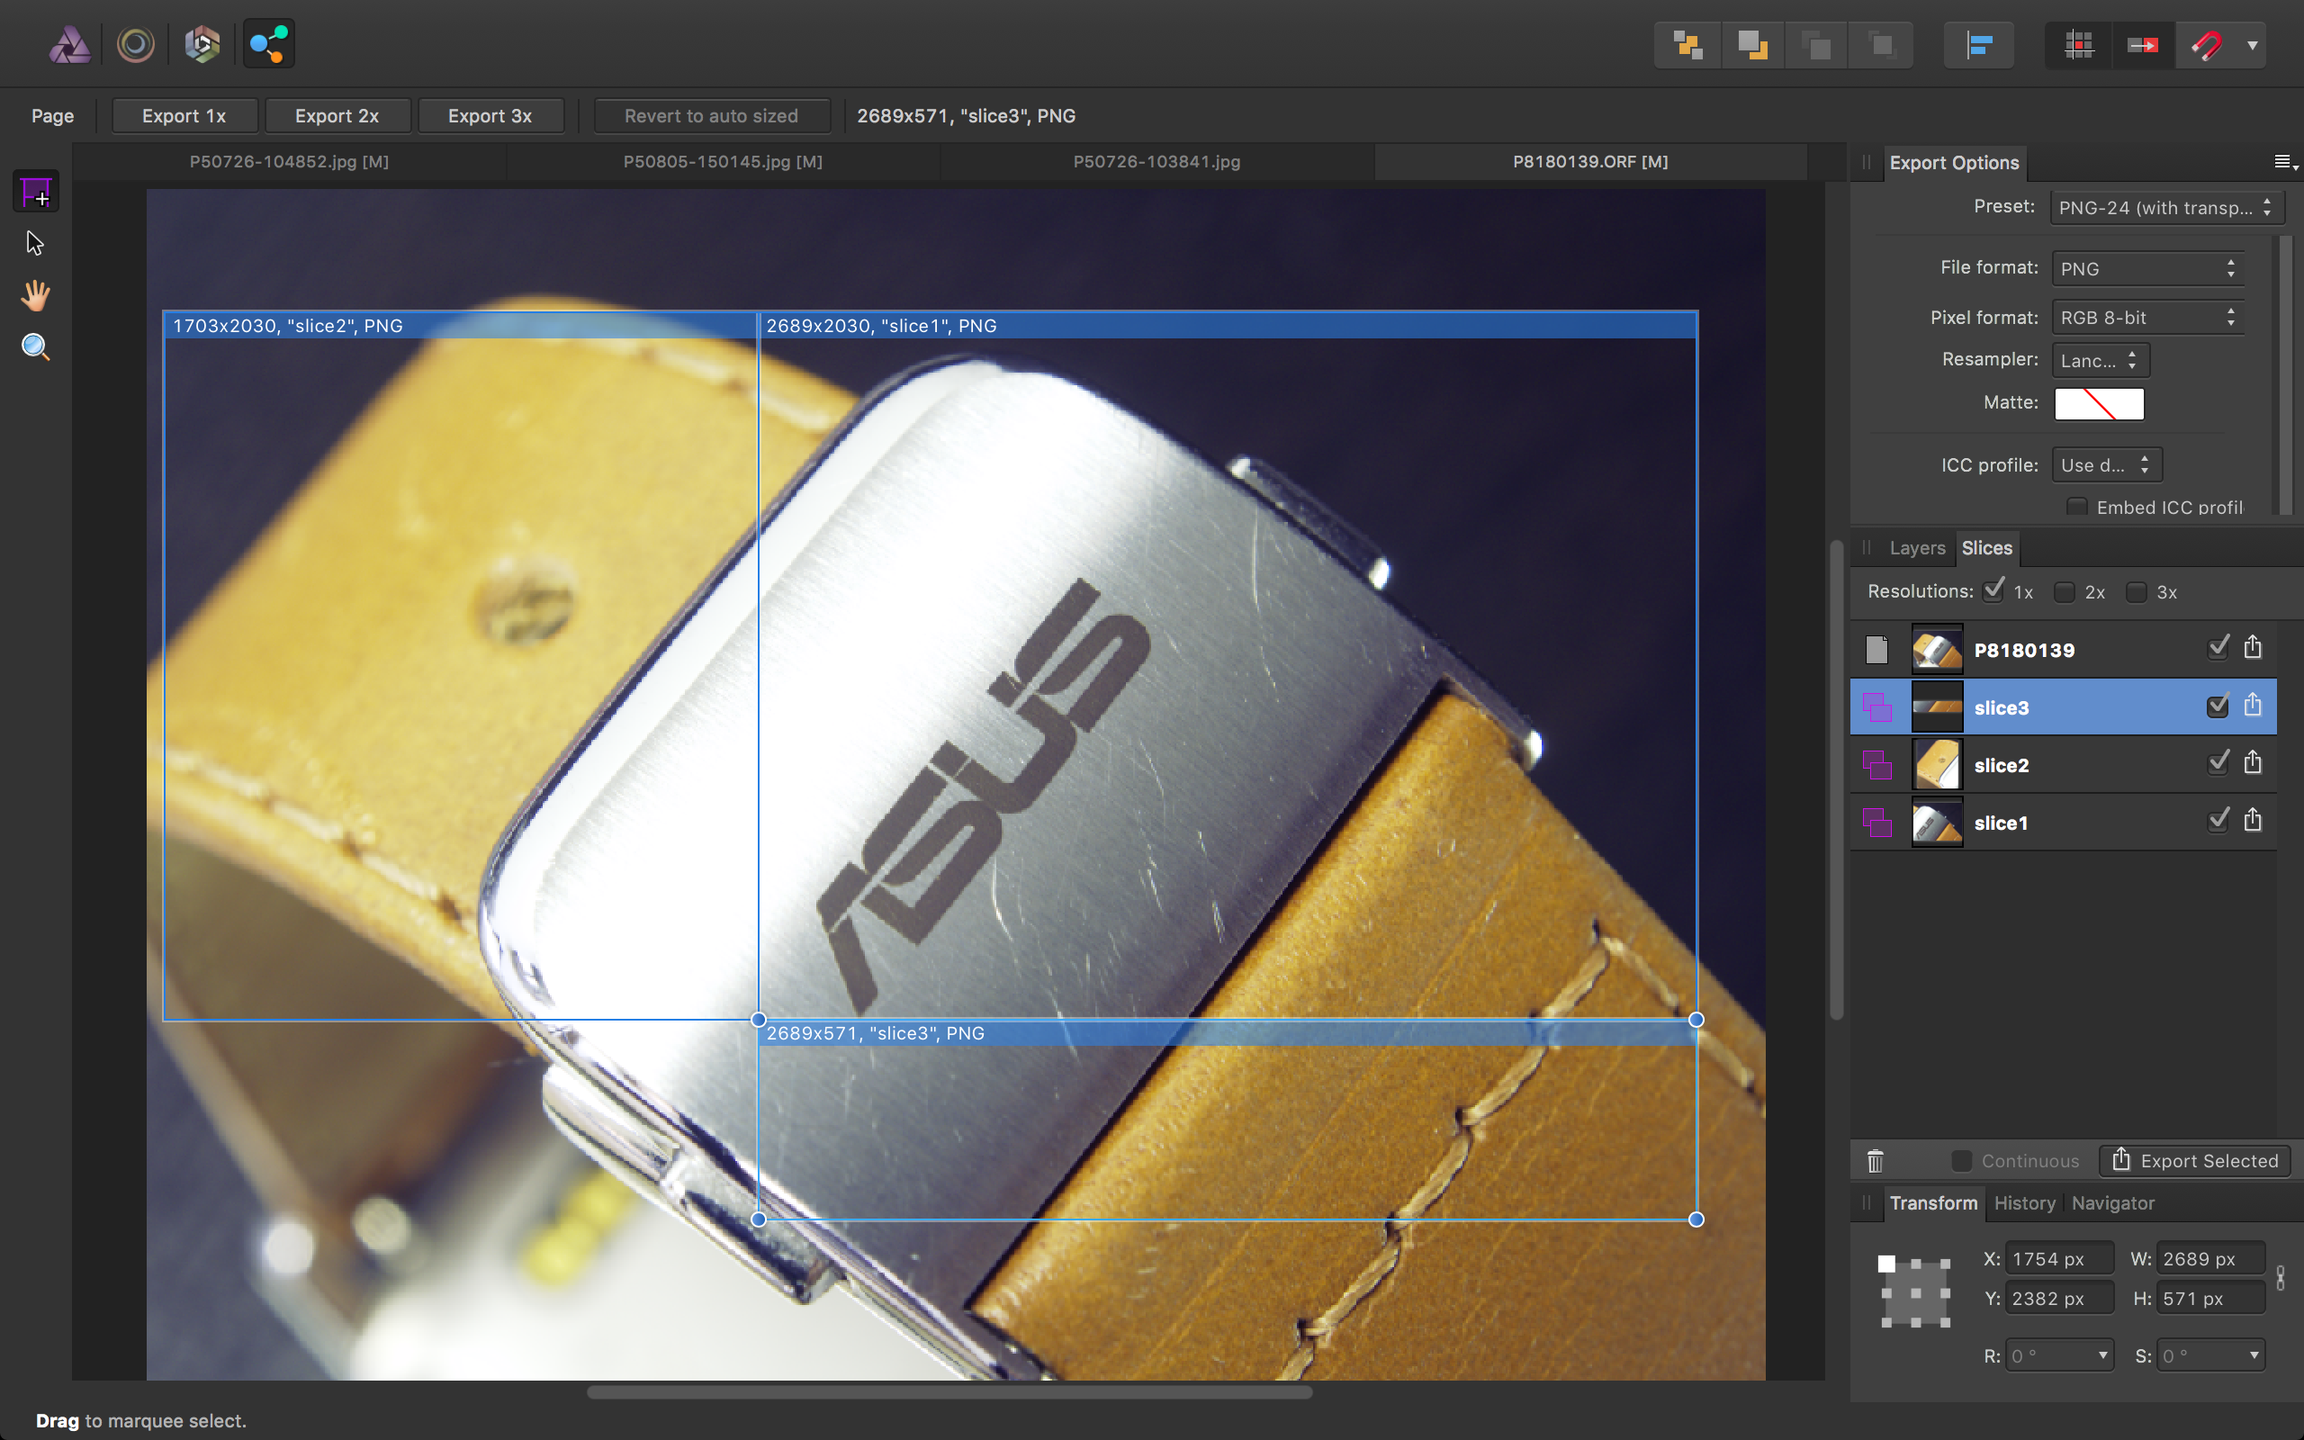Delete selected slice with trash icon

(x=1875, y=1161)
